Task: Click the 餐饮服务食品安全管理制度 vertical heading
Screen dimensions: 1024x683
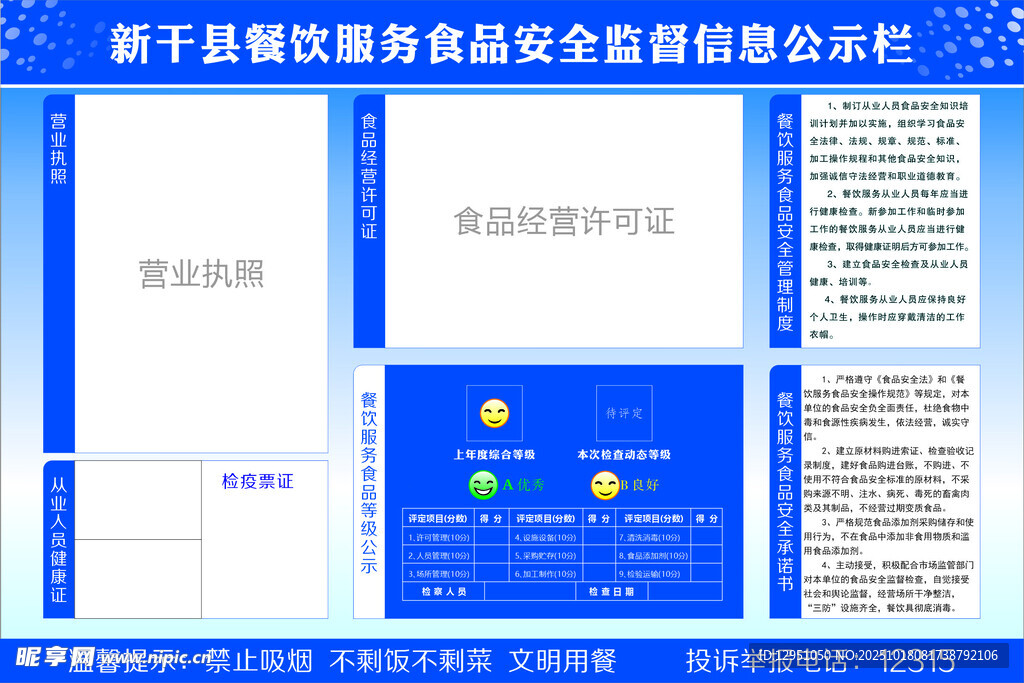Action: point(785,221)
